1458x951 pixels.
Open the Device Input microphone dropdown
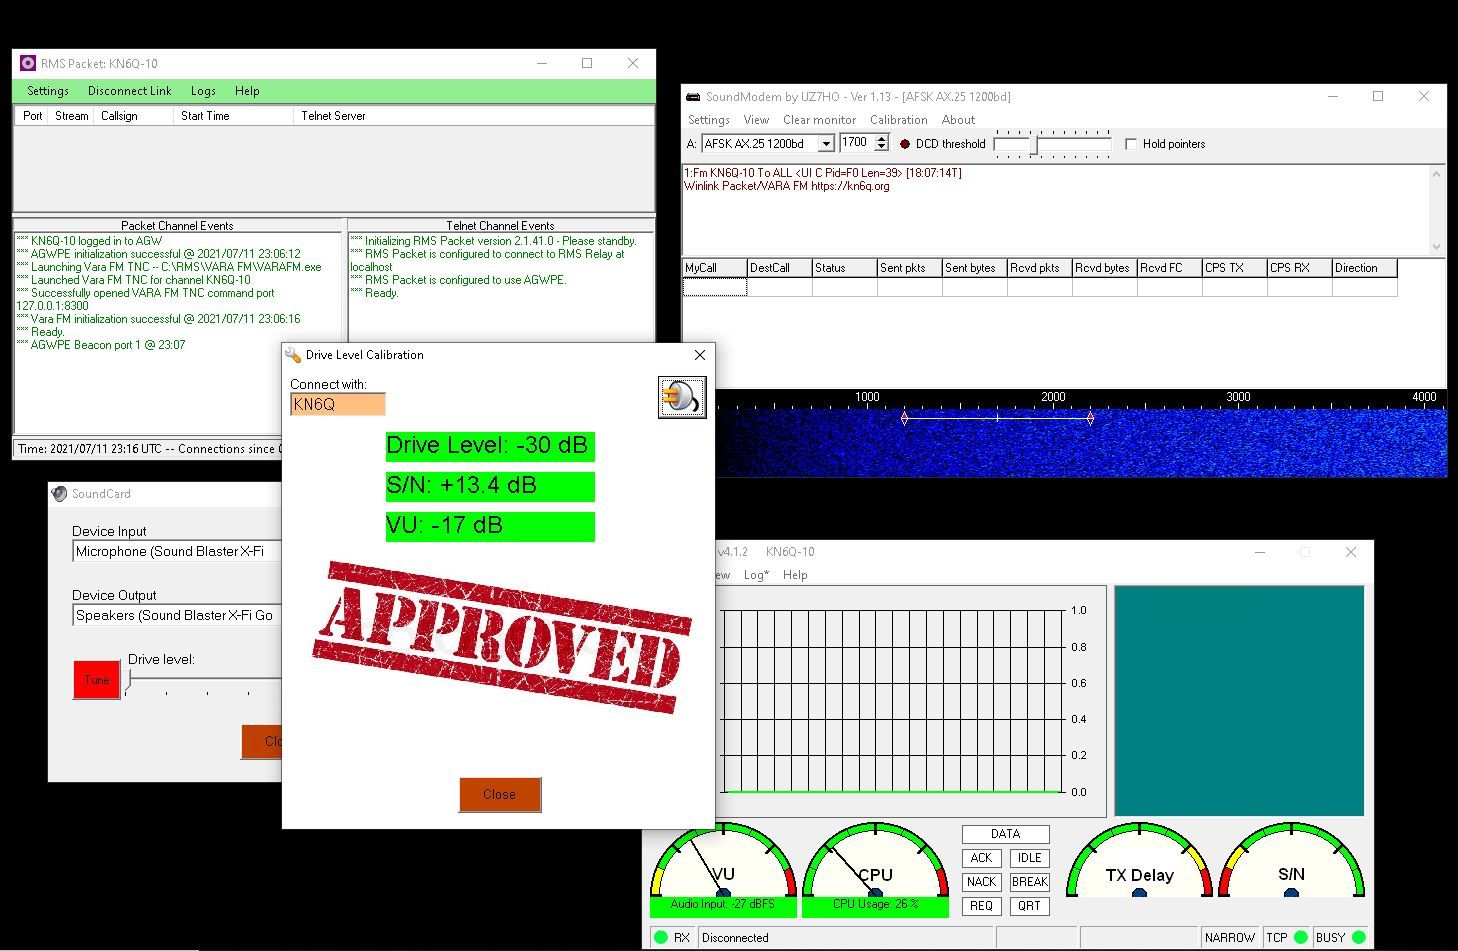pos(177,551)
